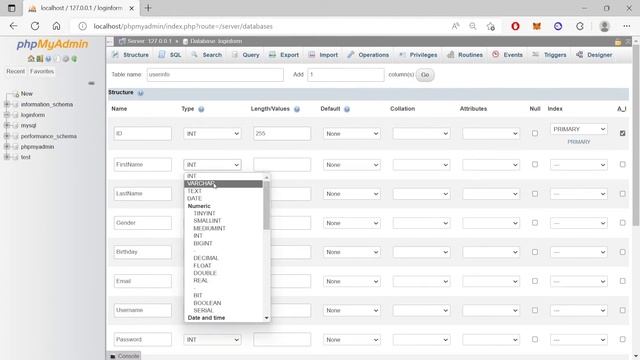Image resolution: width=640 pixels, height=360 pixels.
Task: Click the Length/Values field for ID
Action: (282, 133)
